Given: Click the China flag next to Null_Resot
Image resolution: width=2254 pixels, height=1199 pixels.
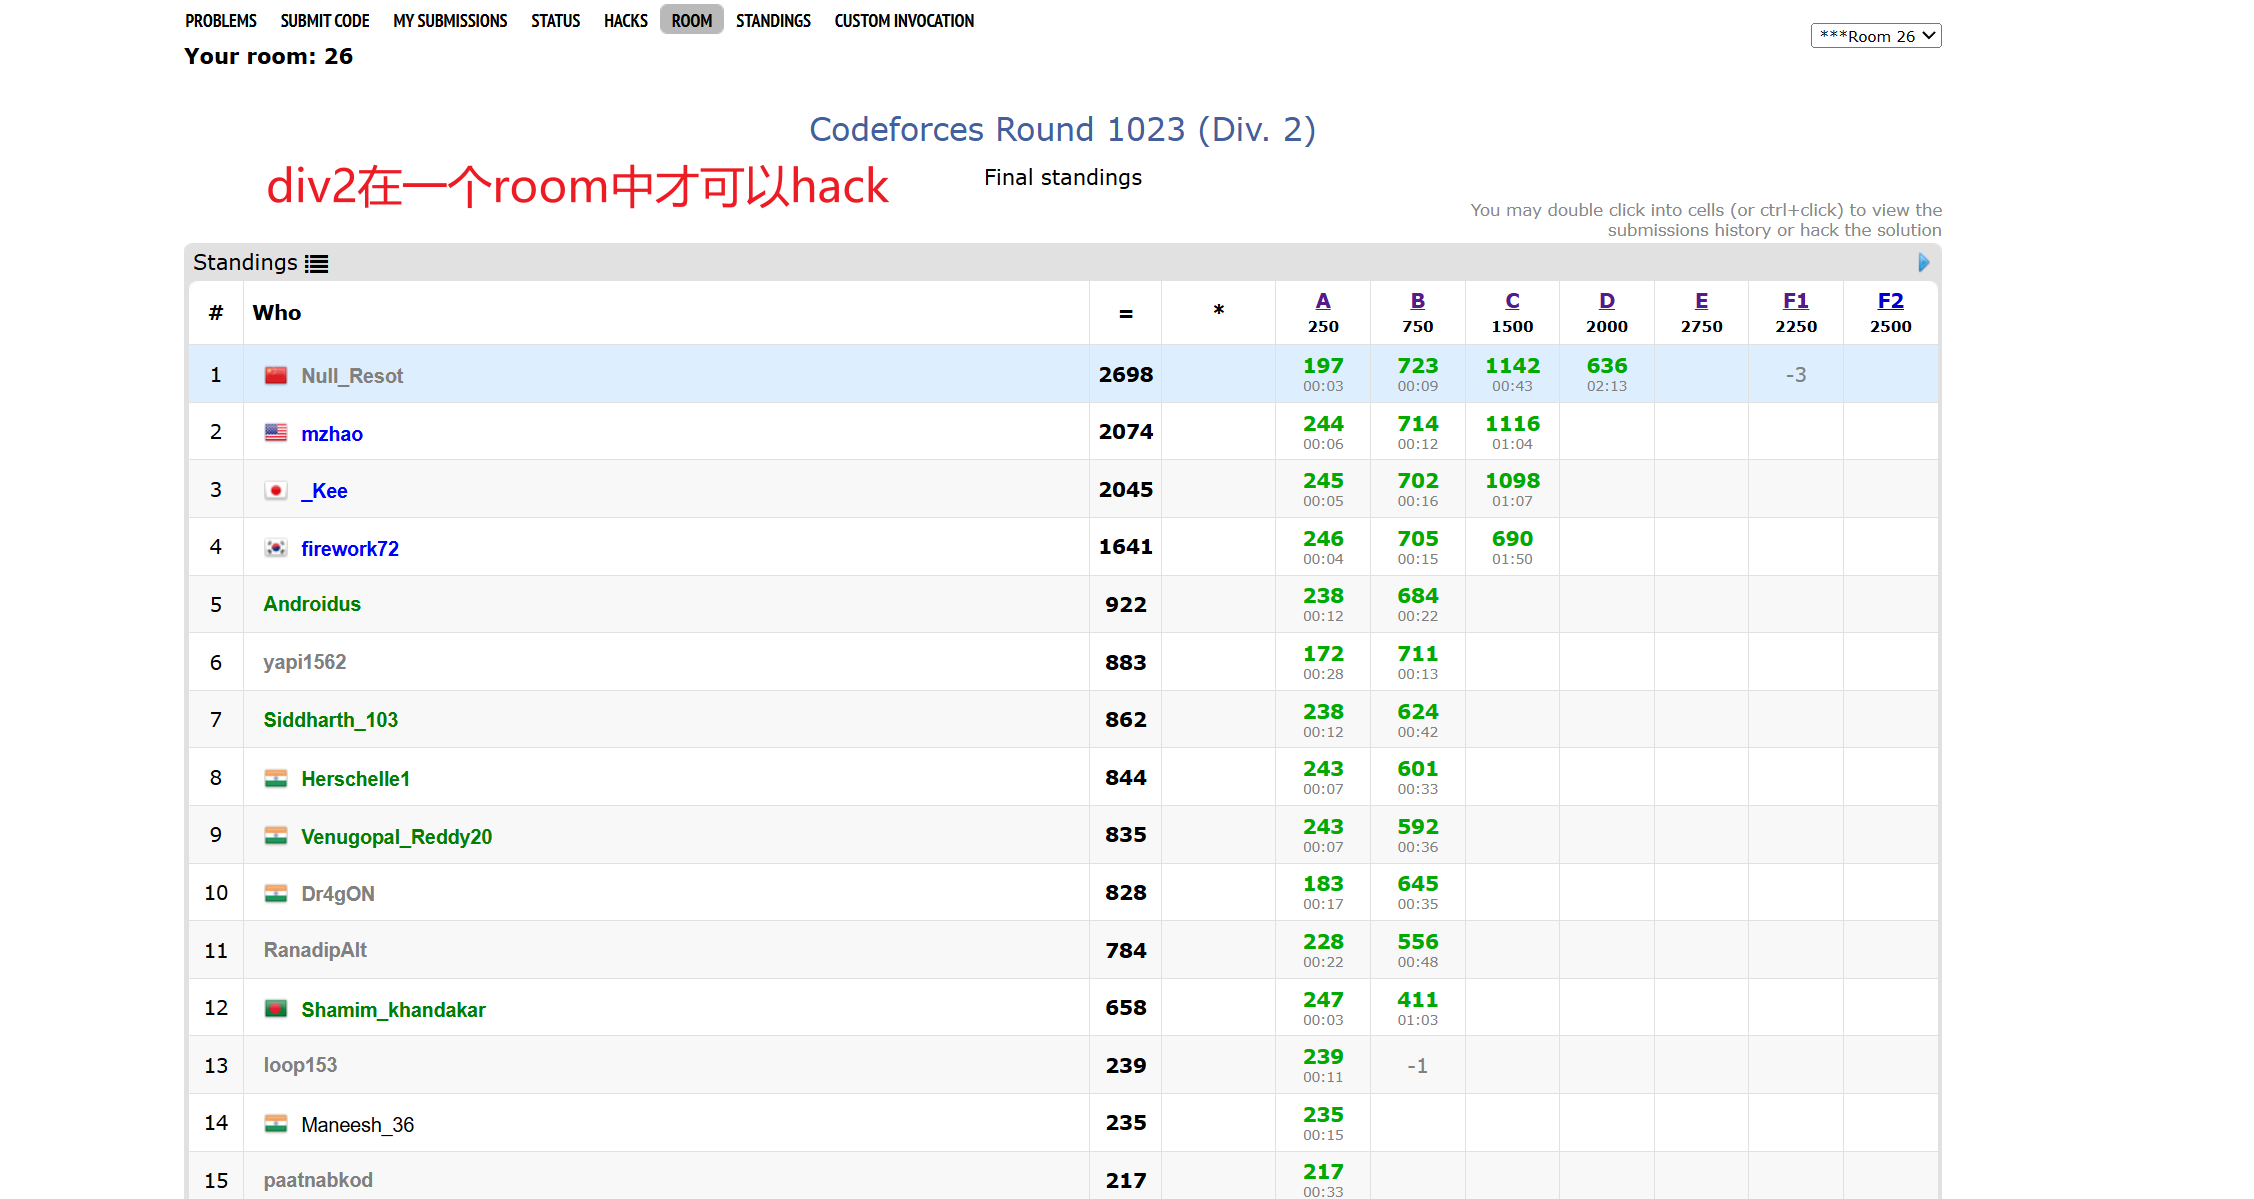Looking at the screenshot, I should [275, 375].
